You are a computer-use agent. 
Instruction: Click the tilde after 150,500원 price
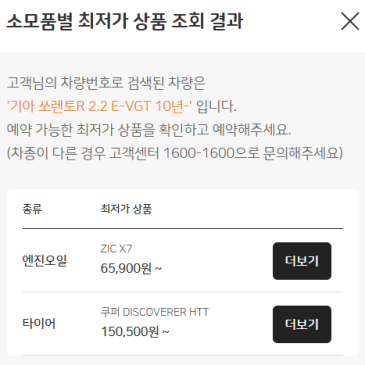pos(166,332)
